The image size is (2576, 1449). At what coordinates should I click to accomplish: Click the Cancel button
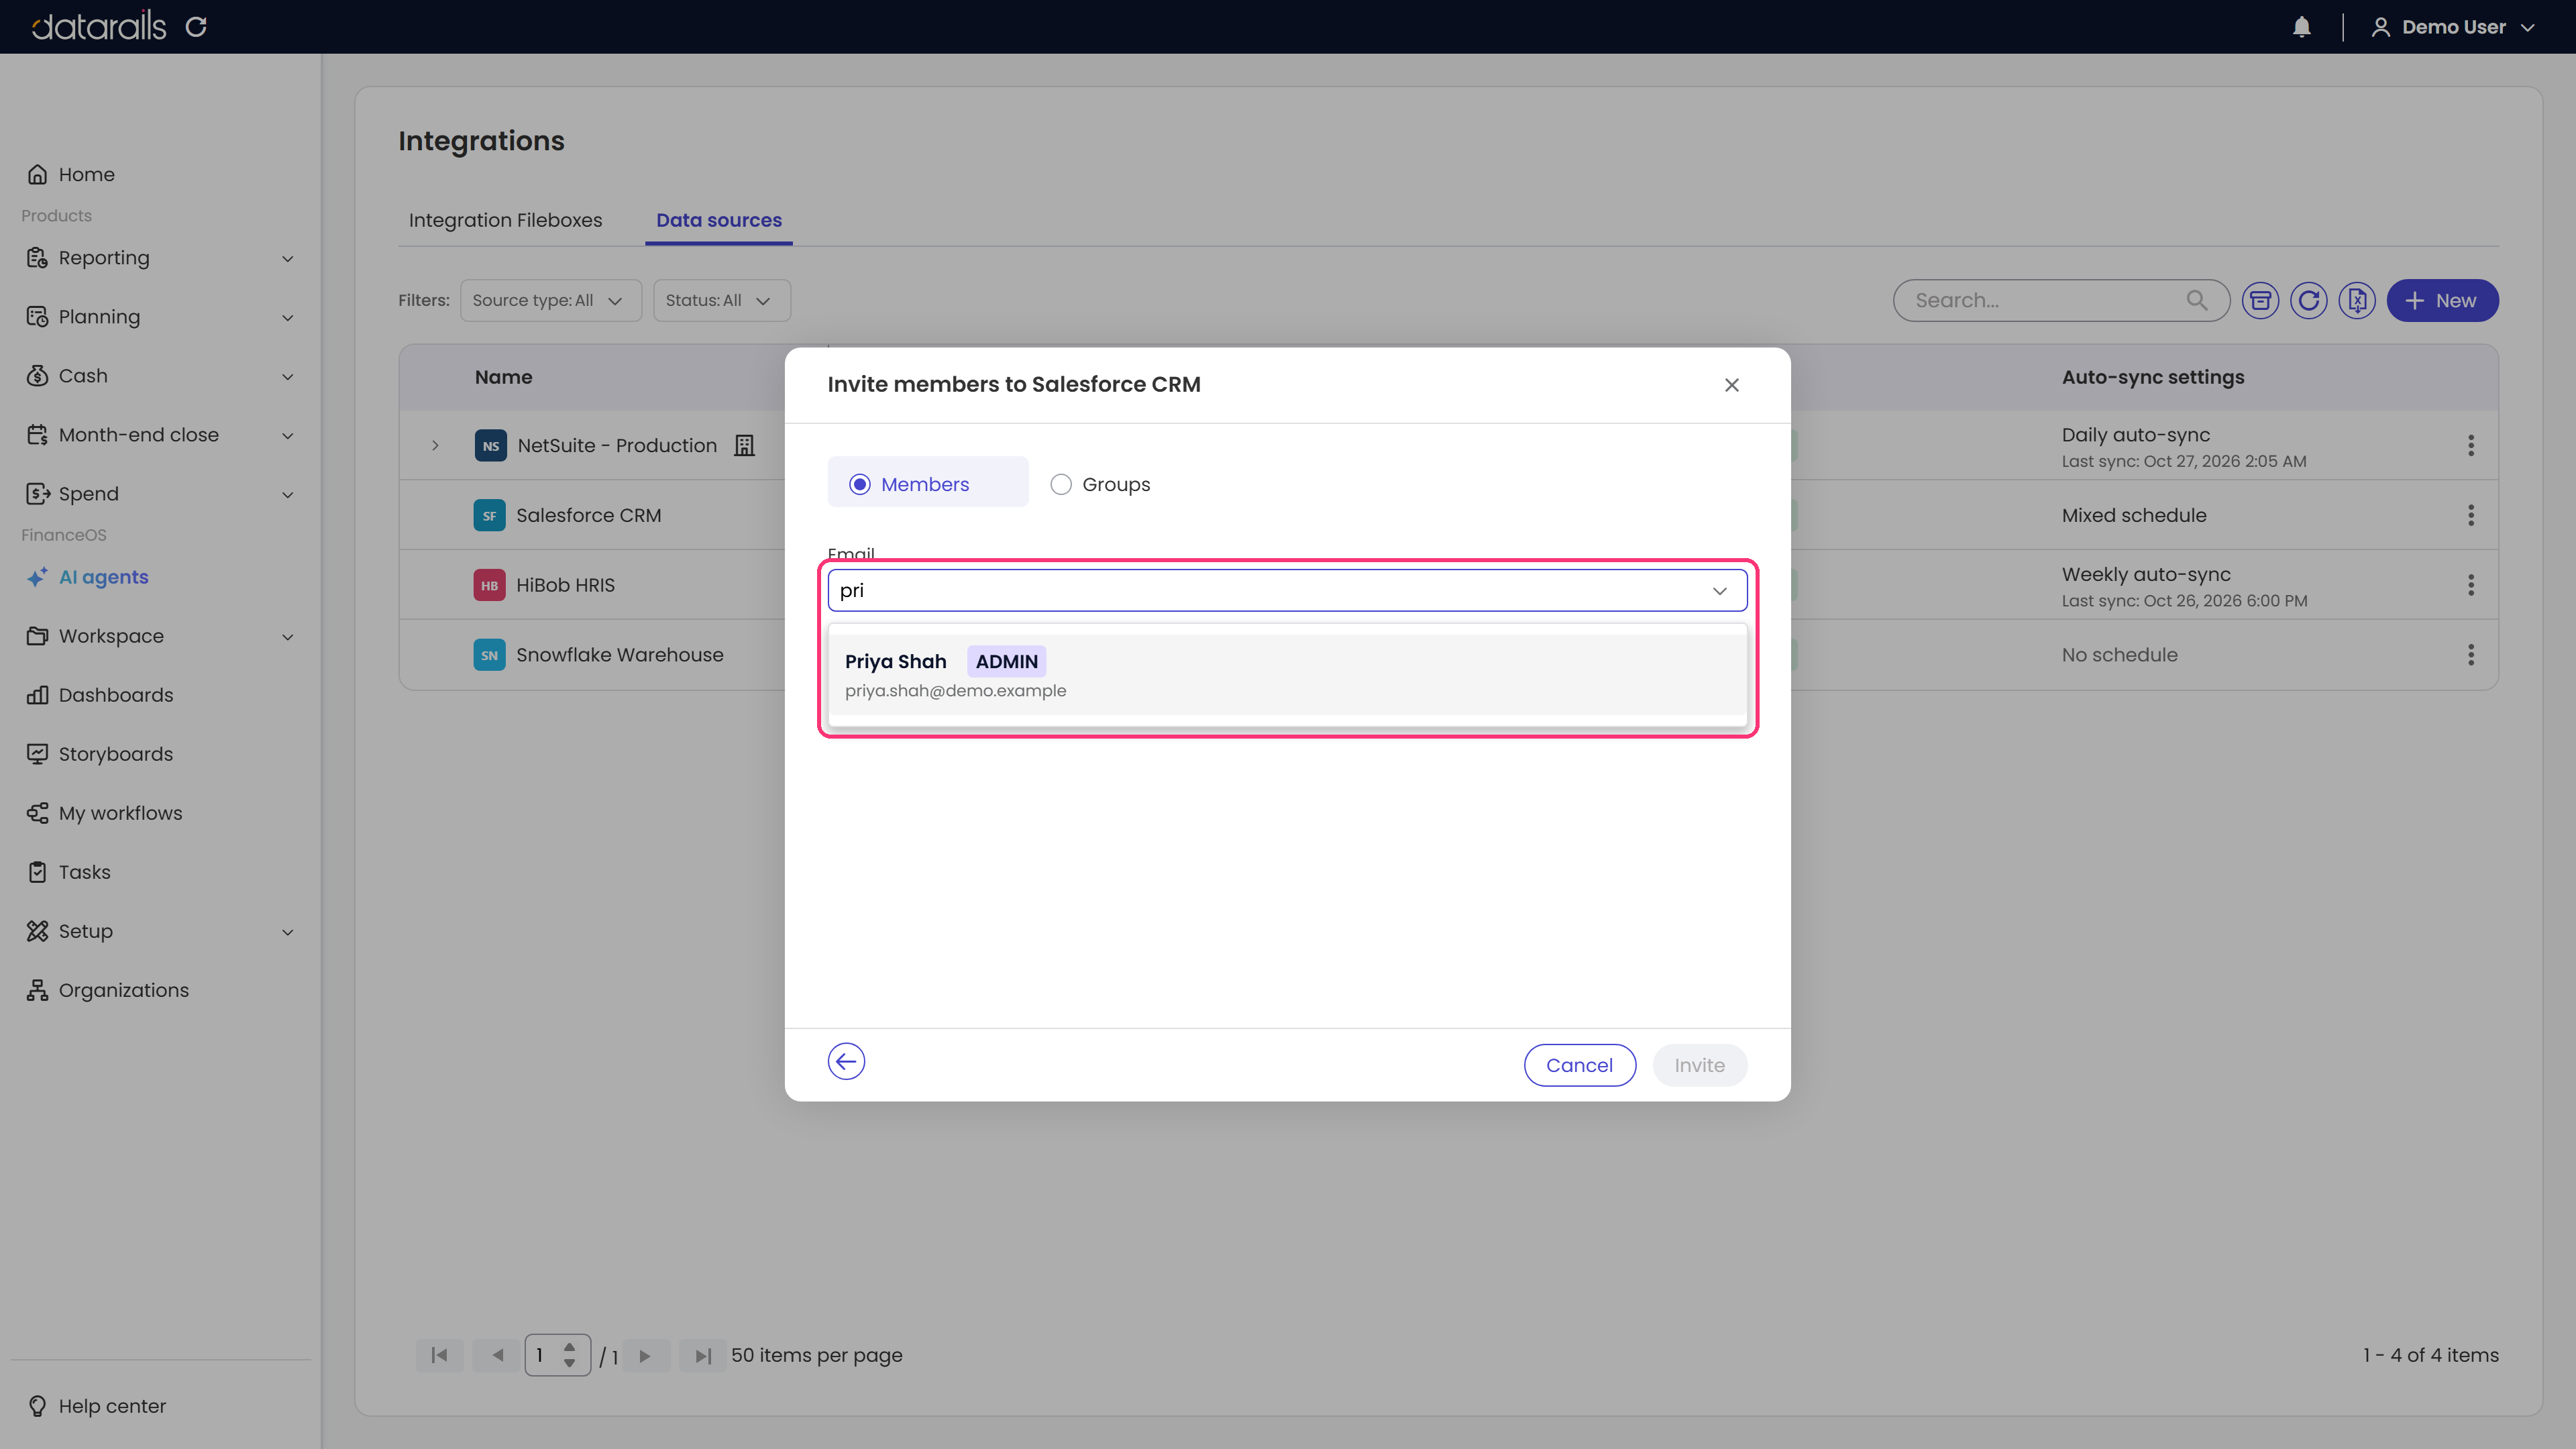1579,1065
